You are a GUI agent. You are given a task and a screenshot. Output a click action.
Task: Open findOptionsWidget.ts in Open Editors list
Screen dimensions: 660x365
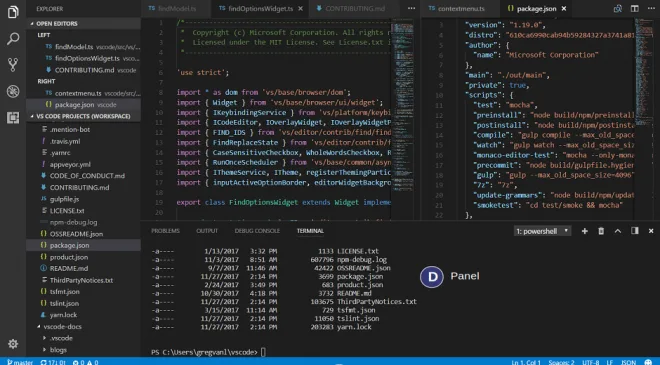pos(83,59)
